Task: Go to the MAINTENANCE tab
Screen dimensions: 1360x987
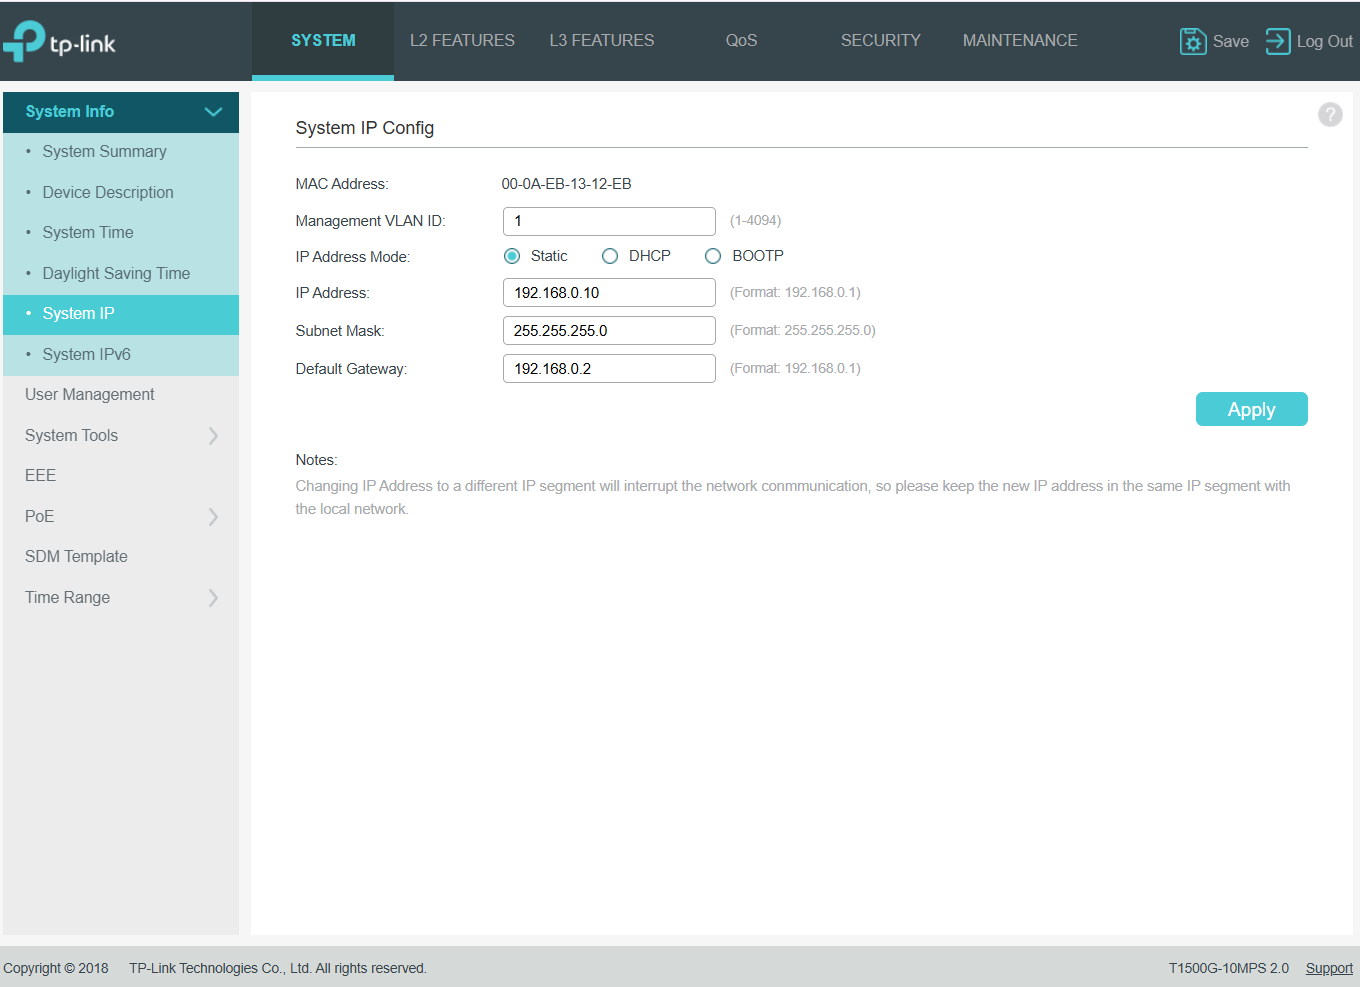Action: [1019, 41]
